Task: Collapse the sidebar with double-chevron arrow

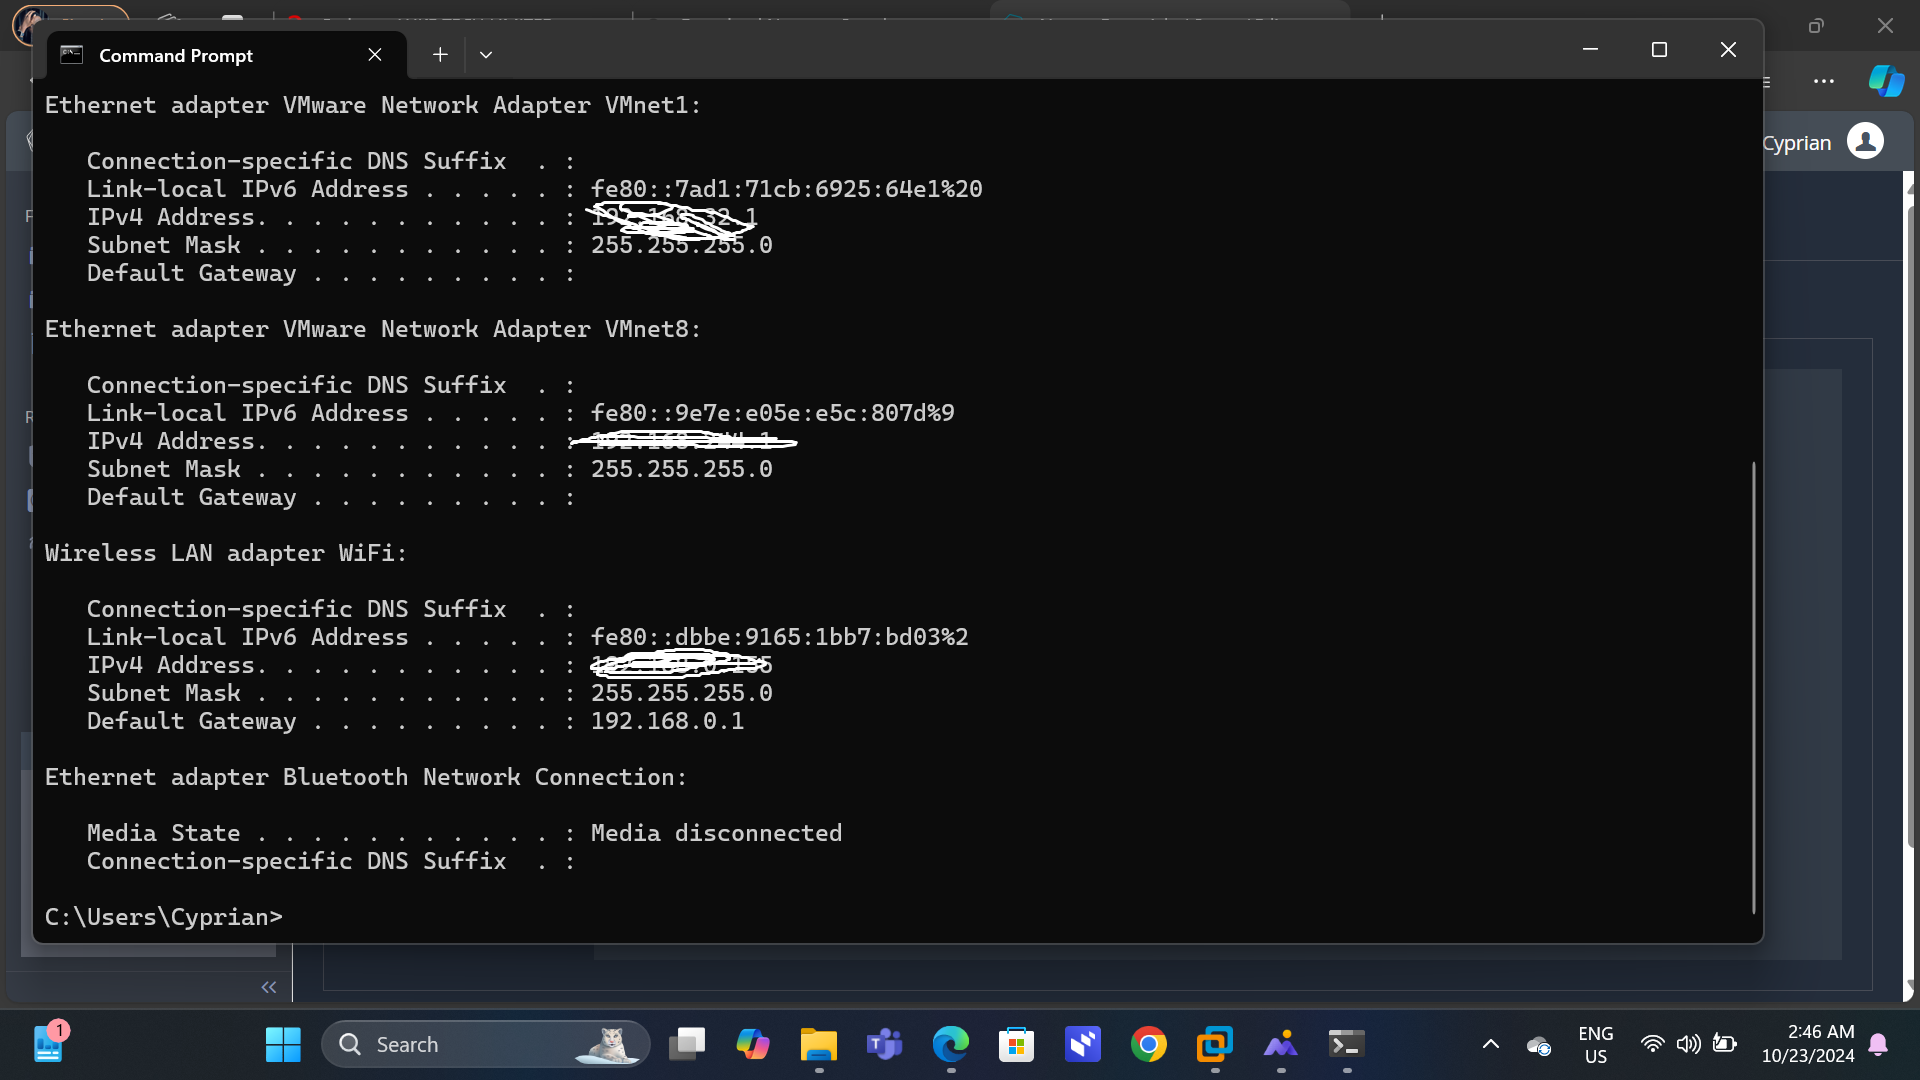Action: [268, 987]
